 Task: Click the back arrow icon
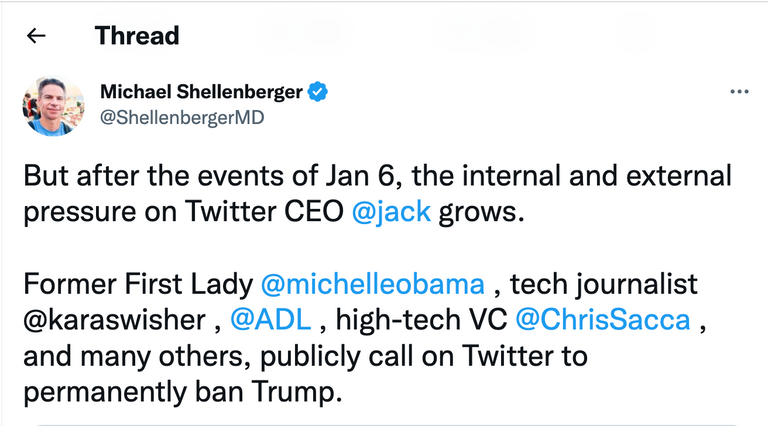pyautogui.click(x=36, y=36)
